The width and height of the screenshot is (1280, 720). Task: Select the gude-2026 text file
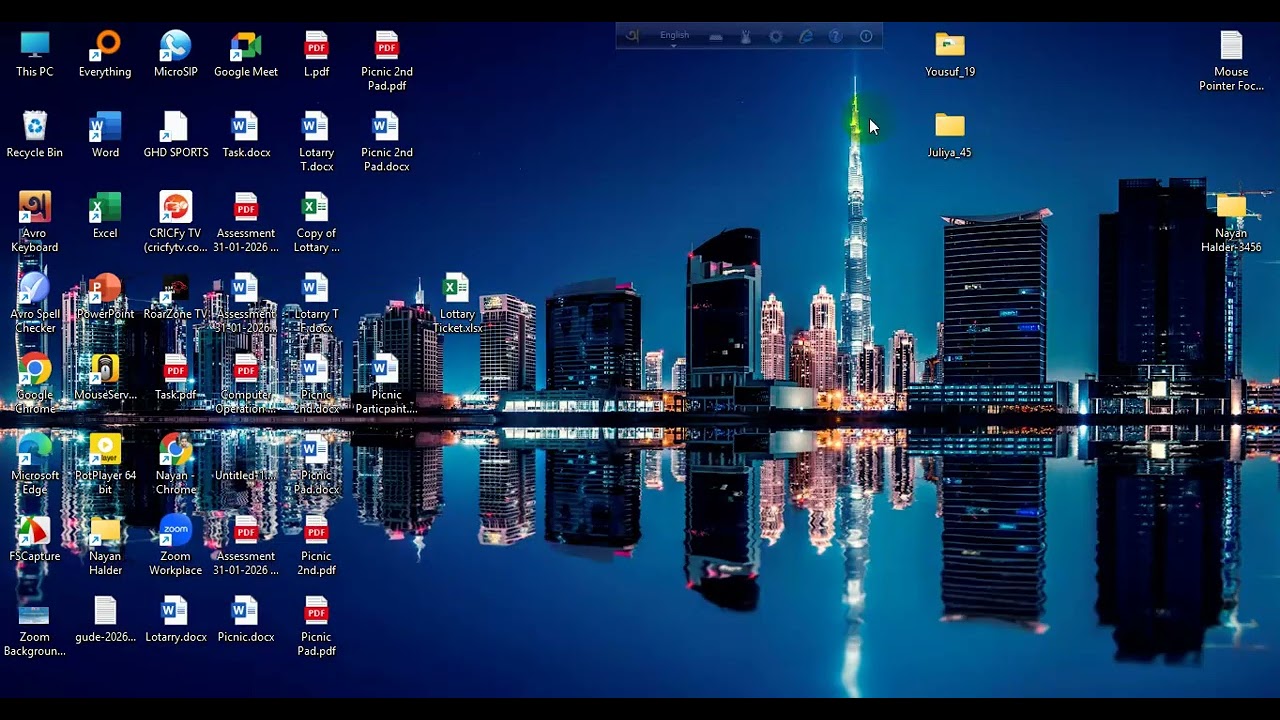(x=105, y=620)
